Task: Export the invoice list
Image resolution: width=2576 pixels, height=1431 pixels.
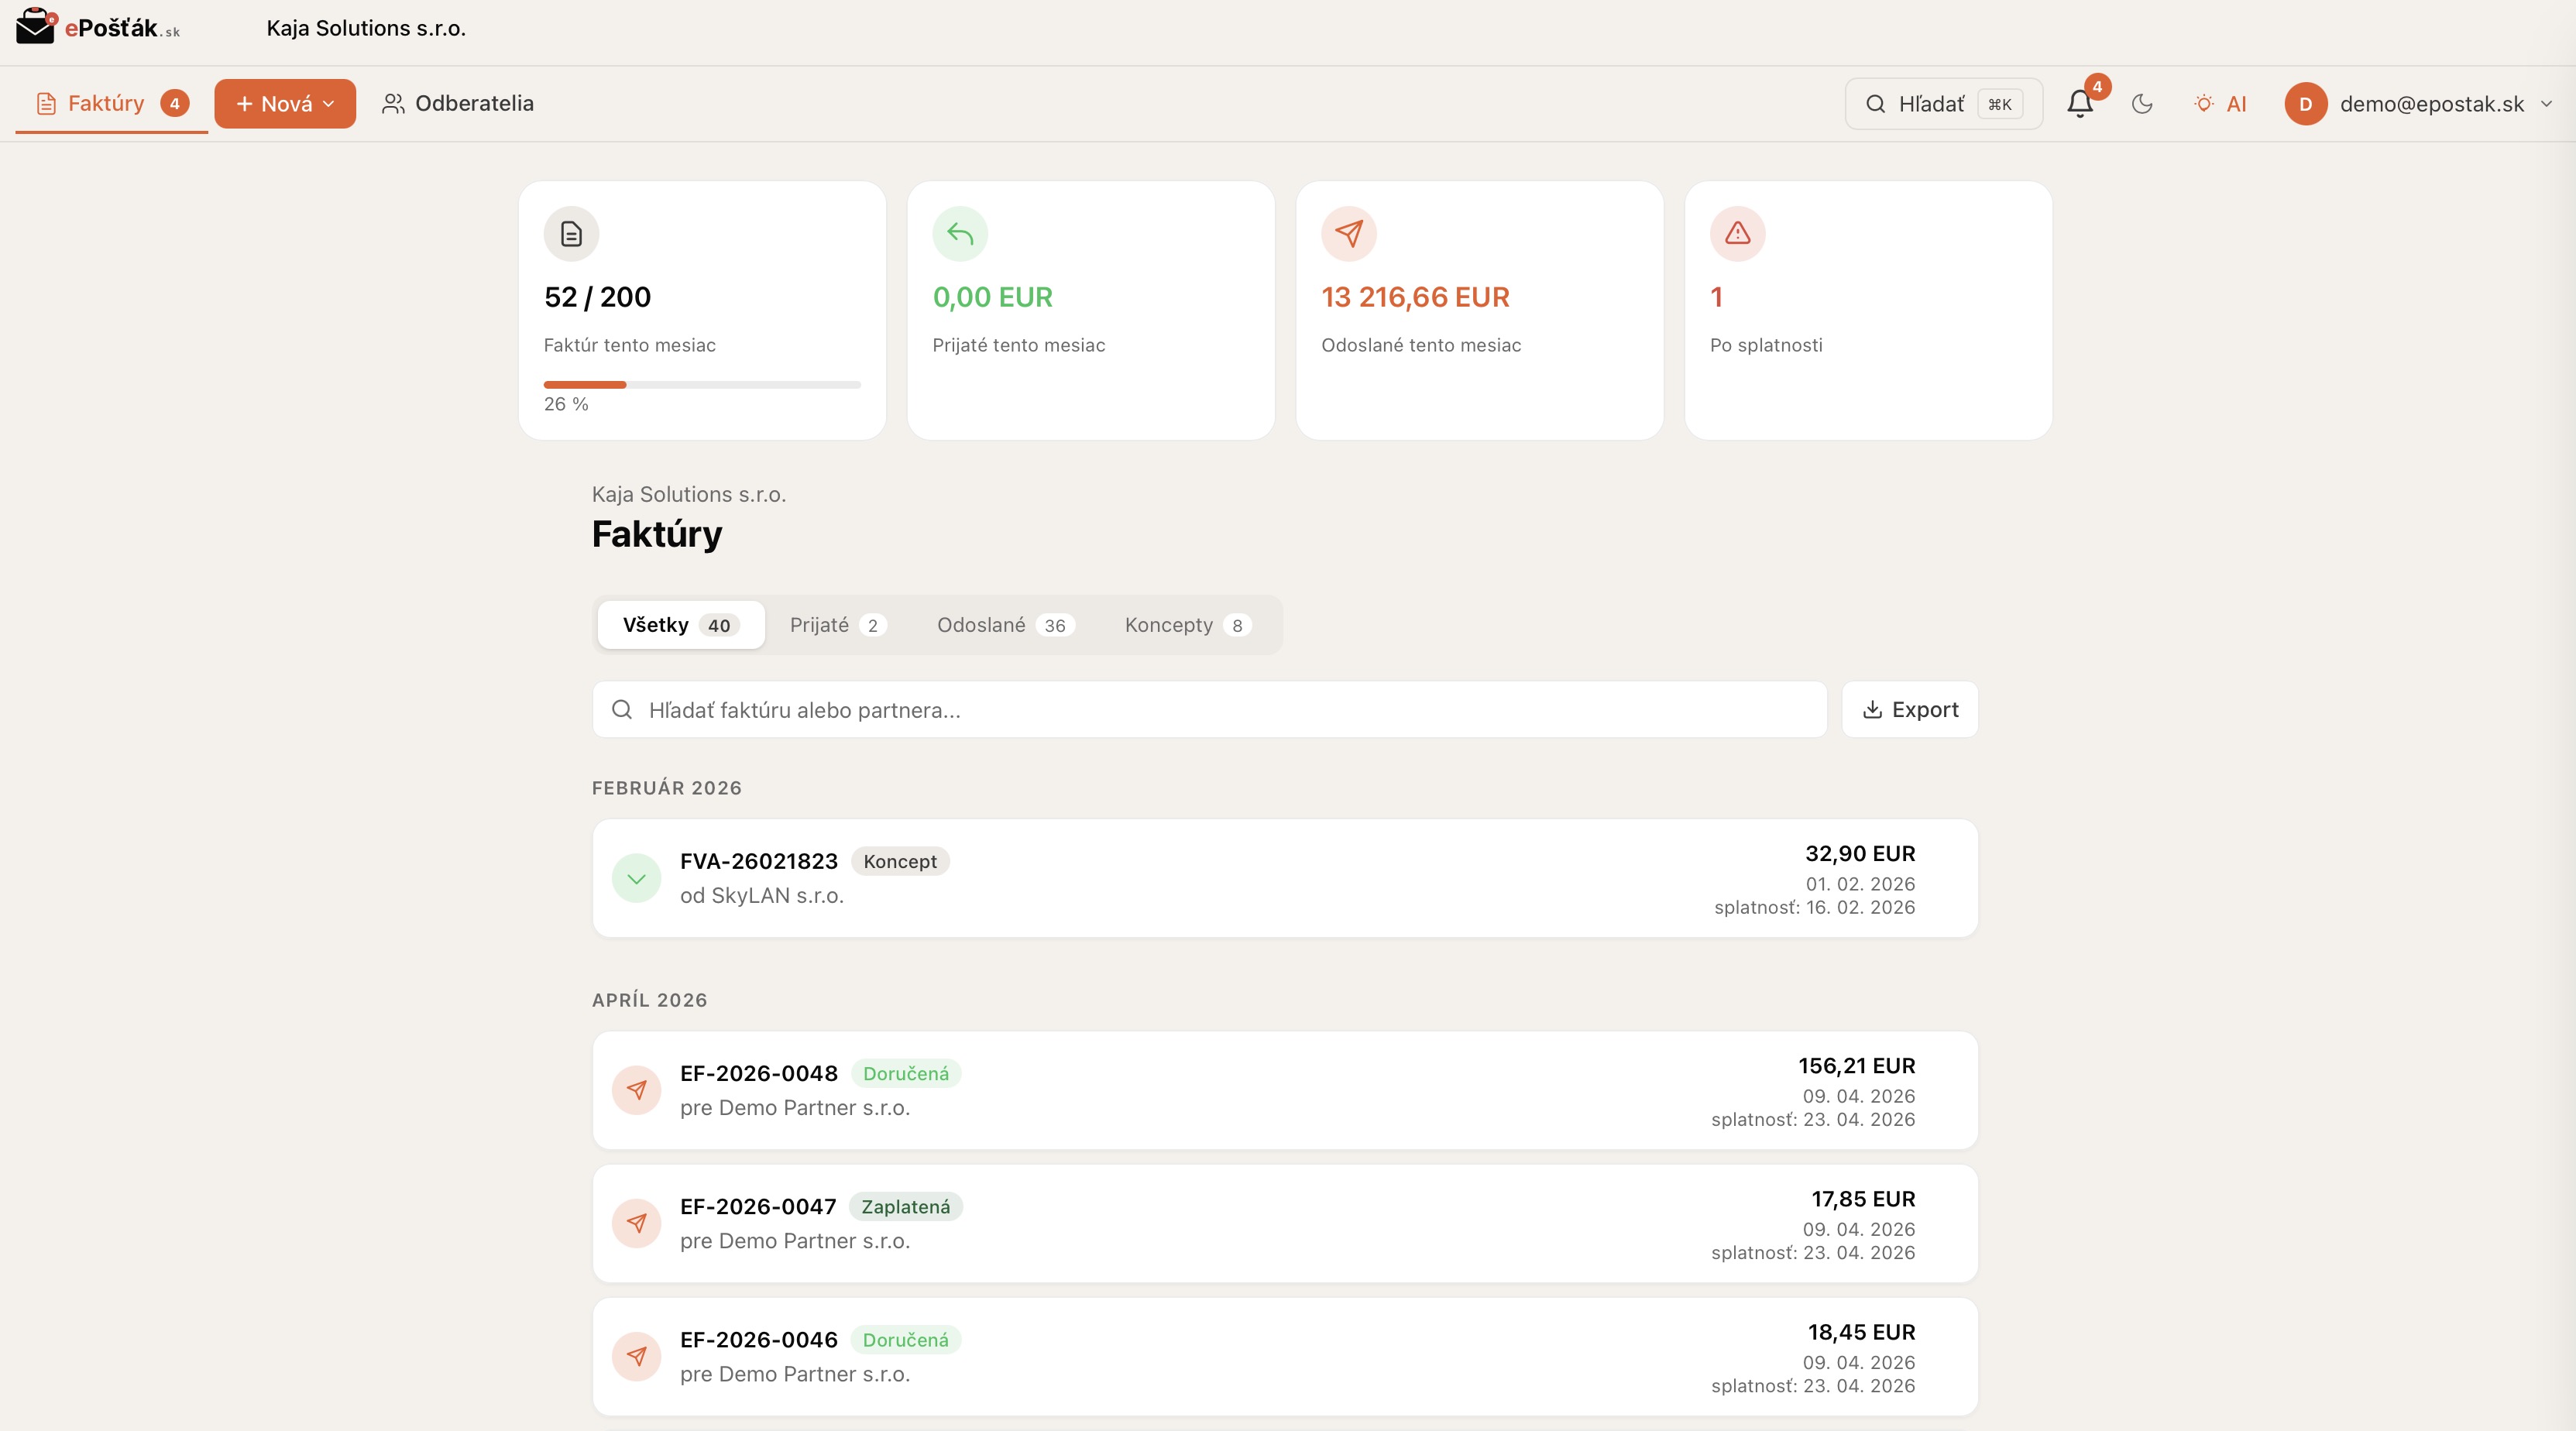Action: 1909,709
